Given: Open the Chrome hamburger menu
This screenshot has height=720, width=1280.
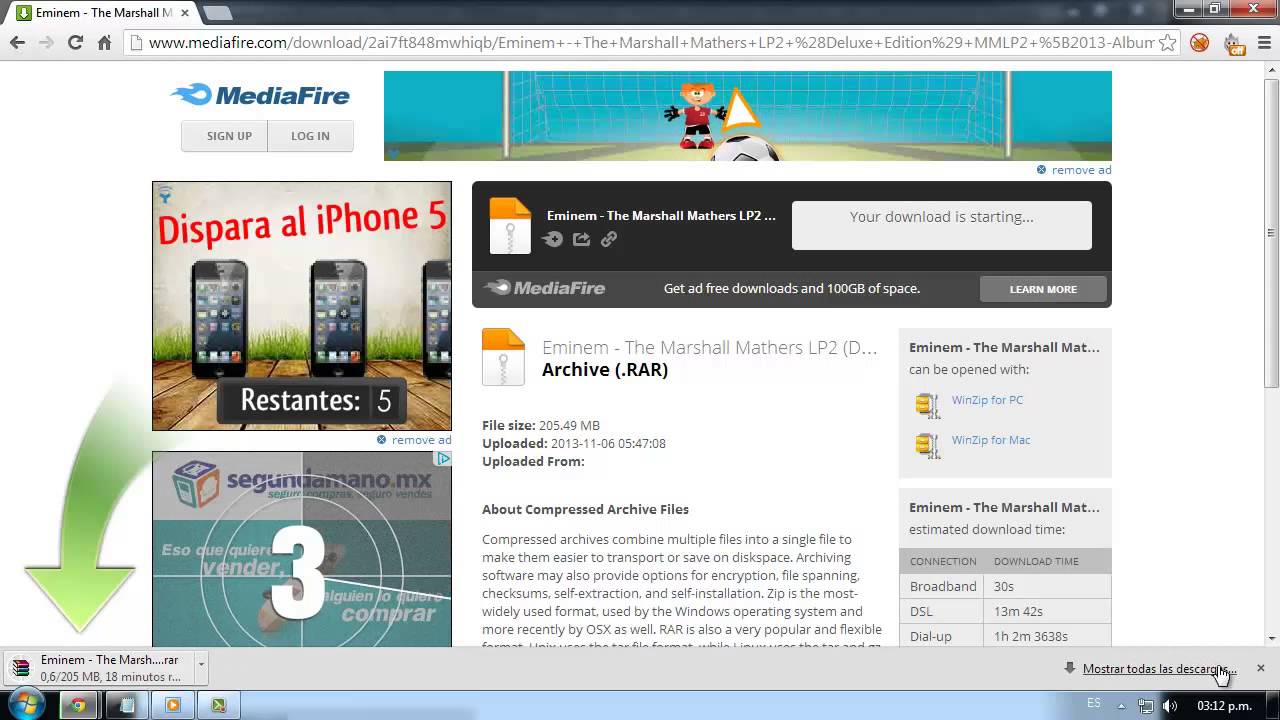Looking at the screenshot, I should coord(1263,43).
